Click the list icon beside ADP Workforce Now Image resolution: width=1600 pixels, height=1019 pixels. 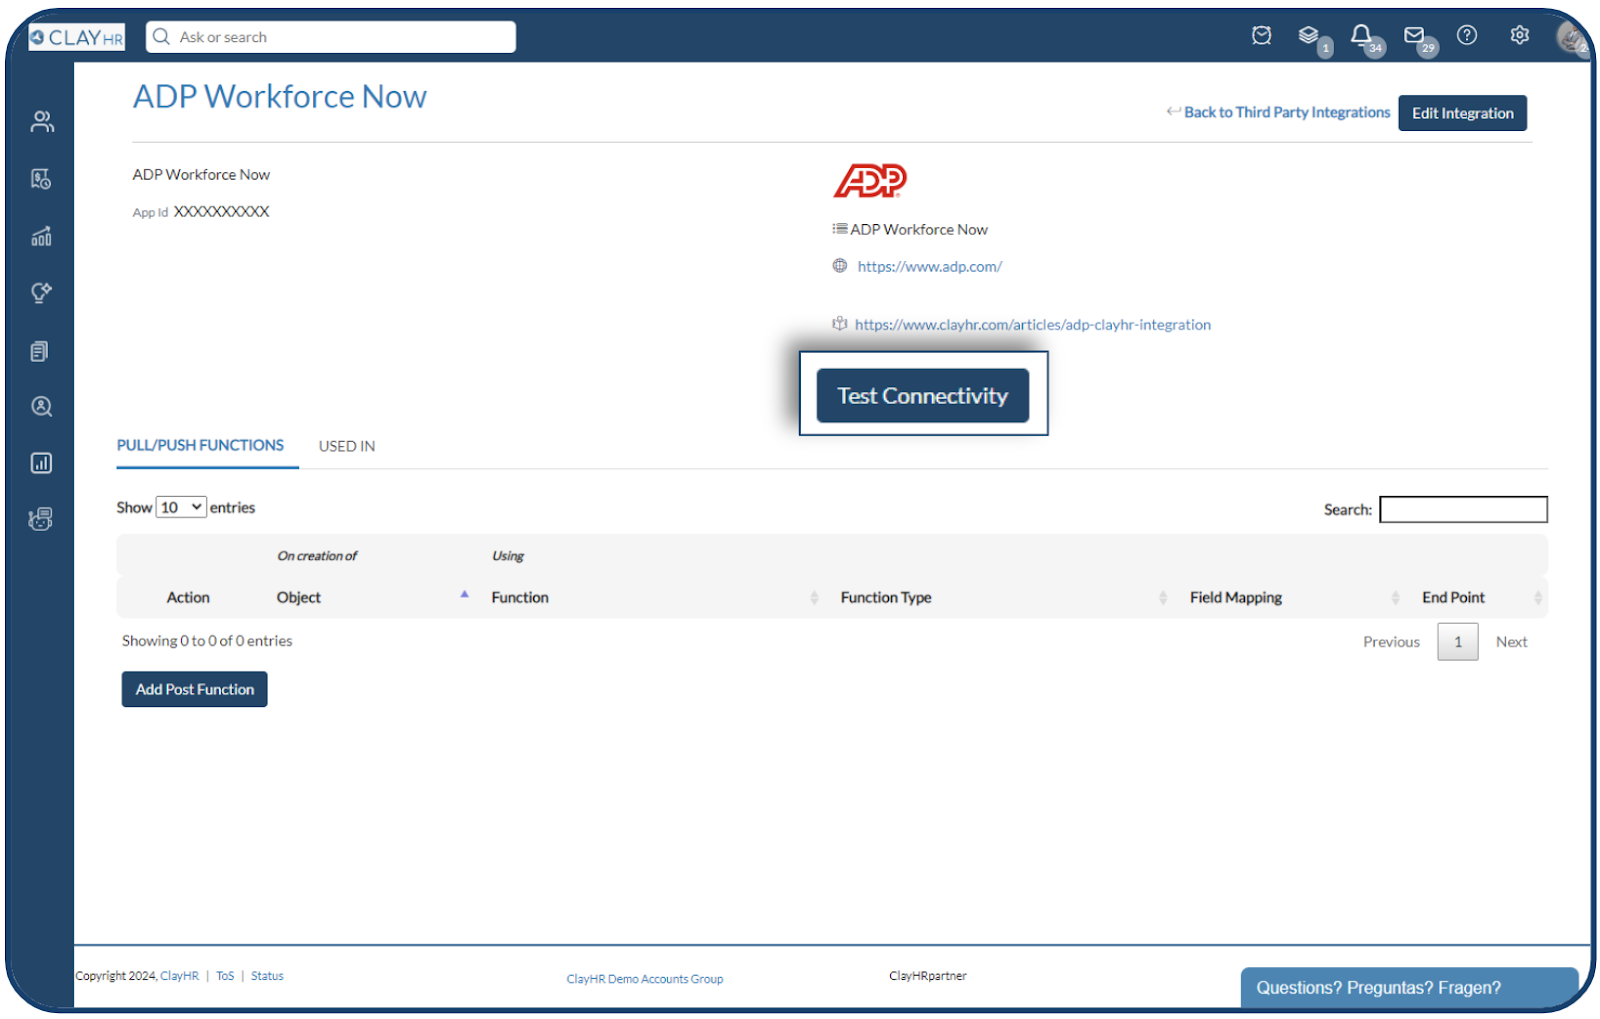(x=840, y=229)
